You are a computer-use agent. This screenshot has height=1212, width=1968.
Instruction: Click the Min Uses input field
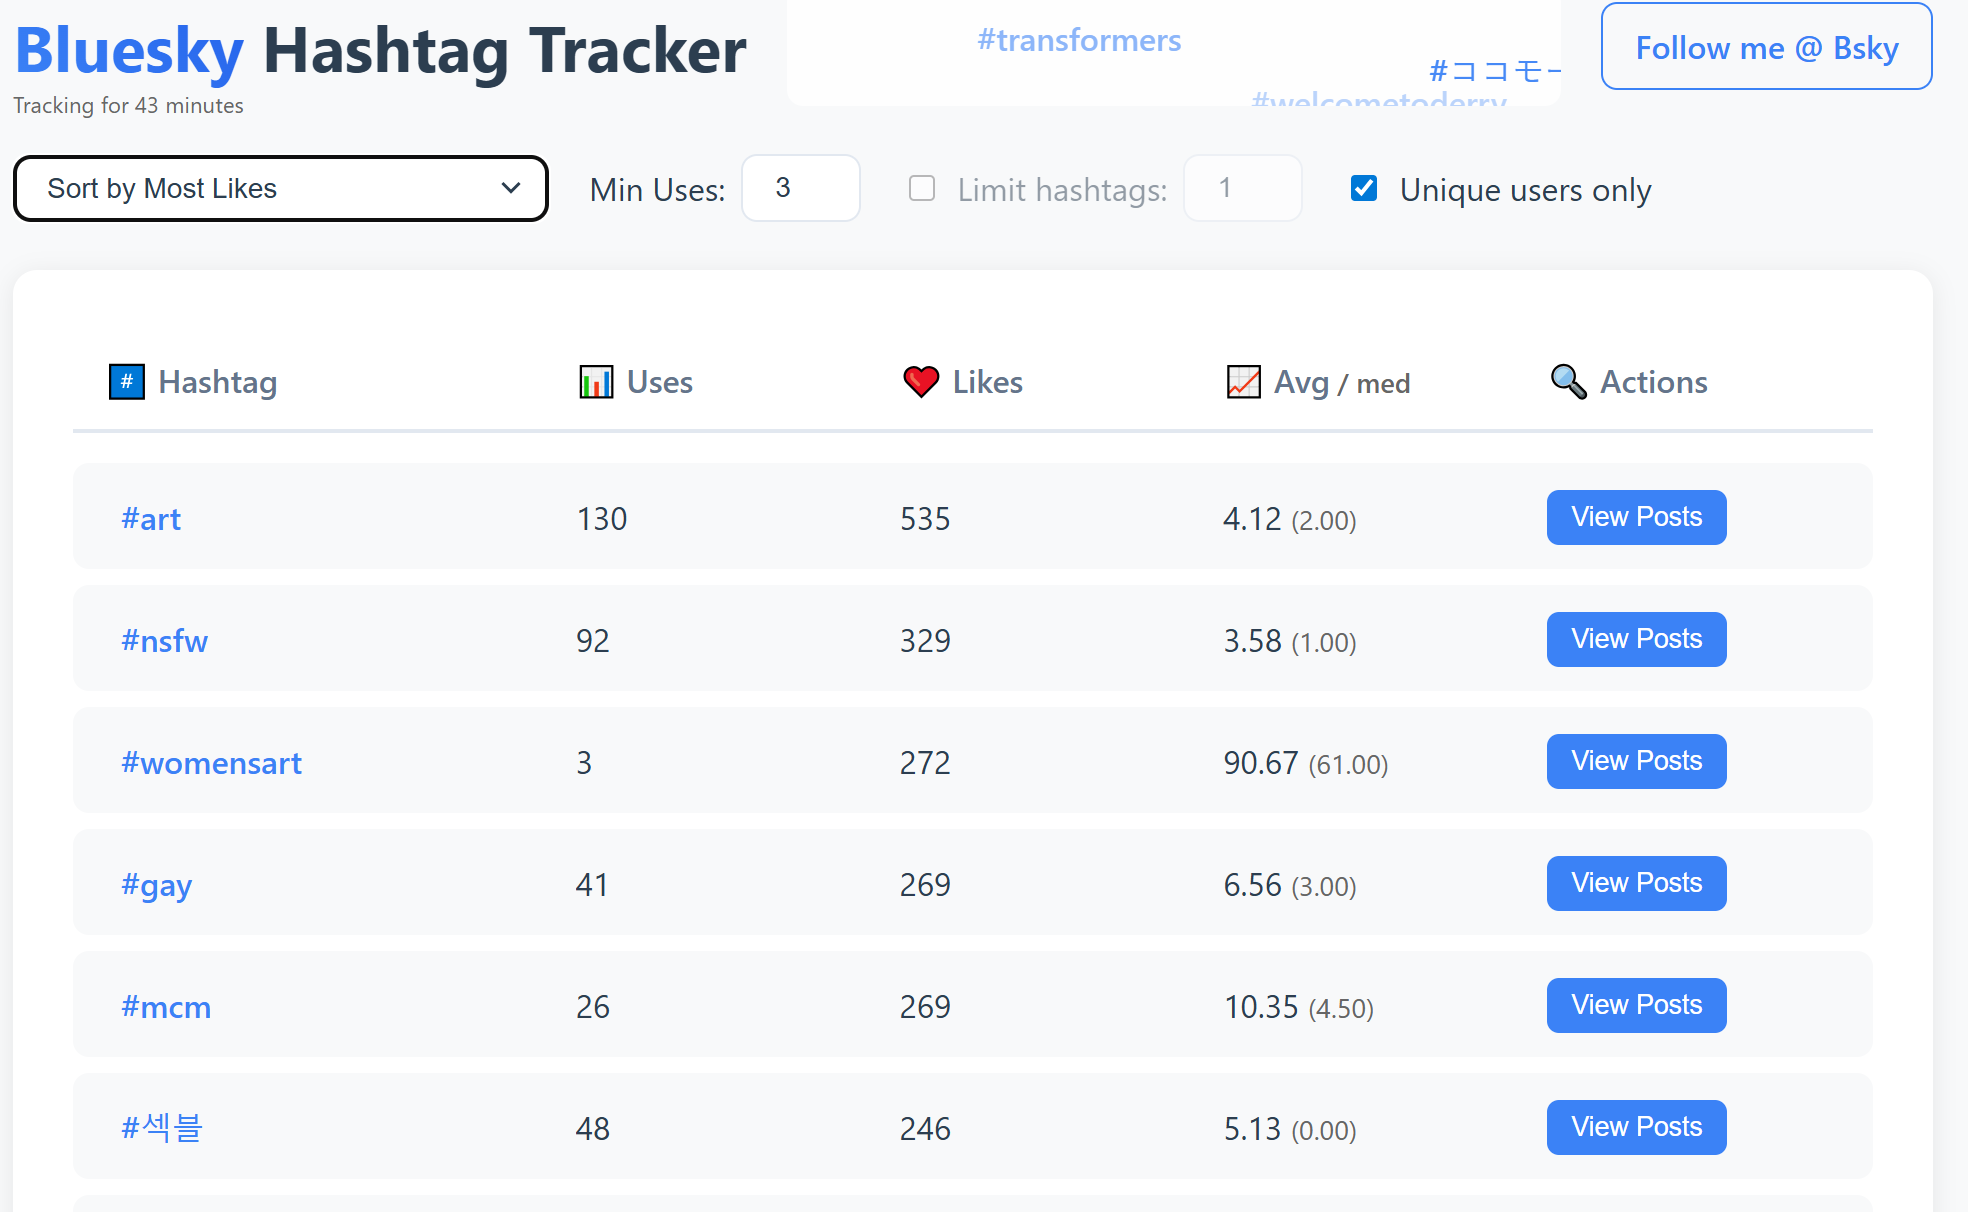click(801, 188)
